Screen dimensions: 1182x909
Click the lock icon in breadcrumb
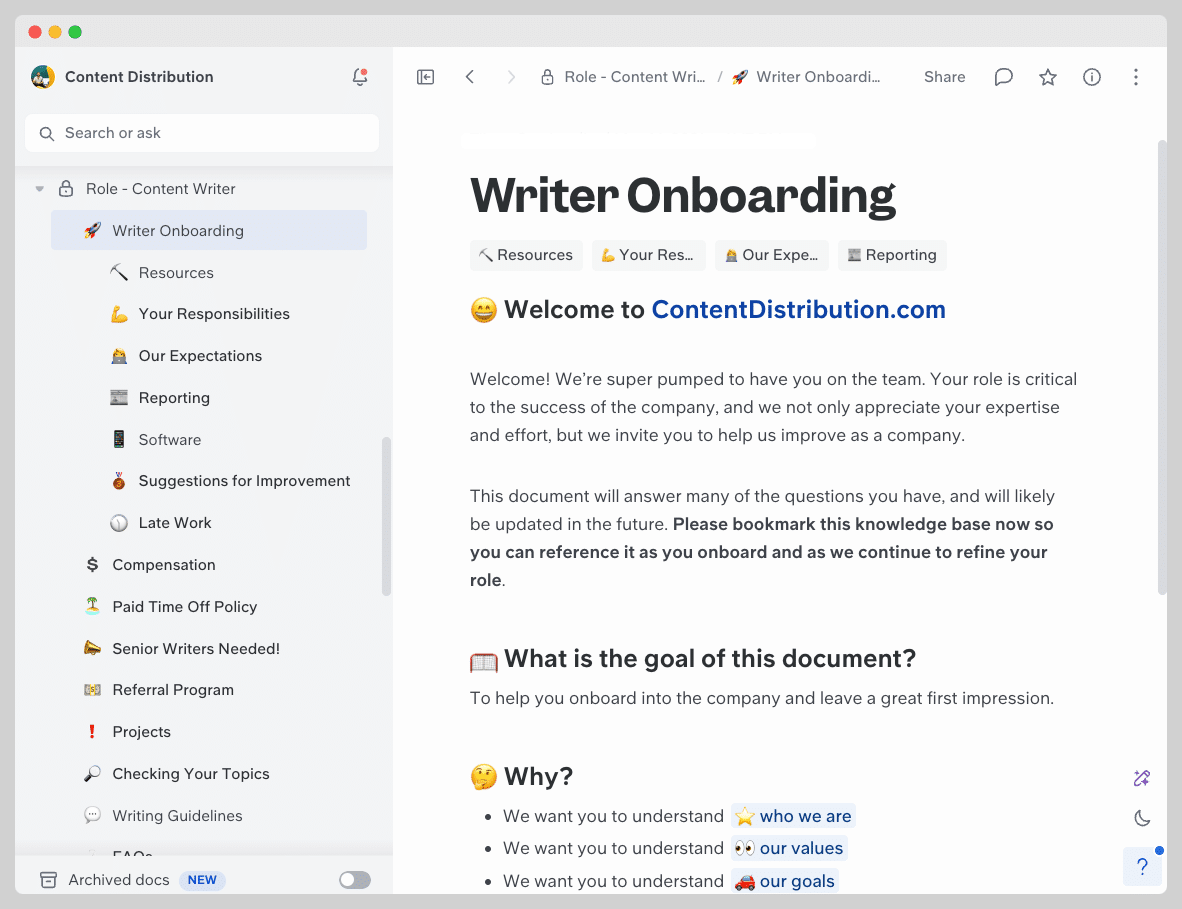[x=547, y=77]
